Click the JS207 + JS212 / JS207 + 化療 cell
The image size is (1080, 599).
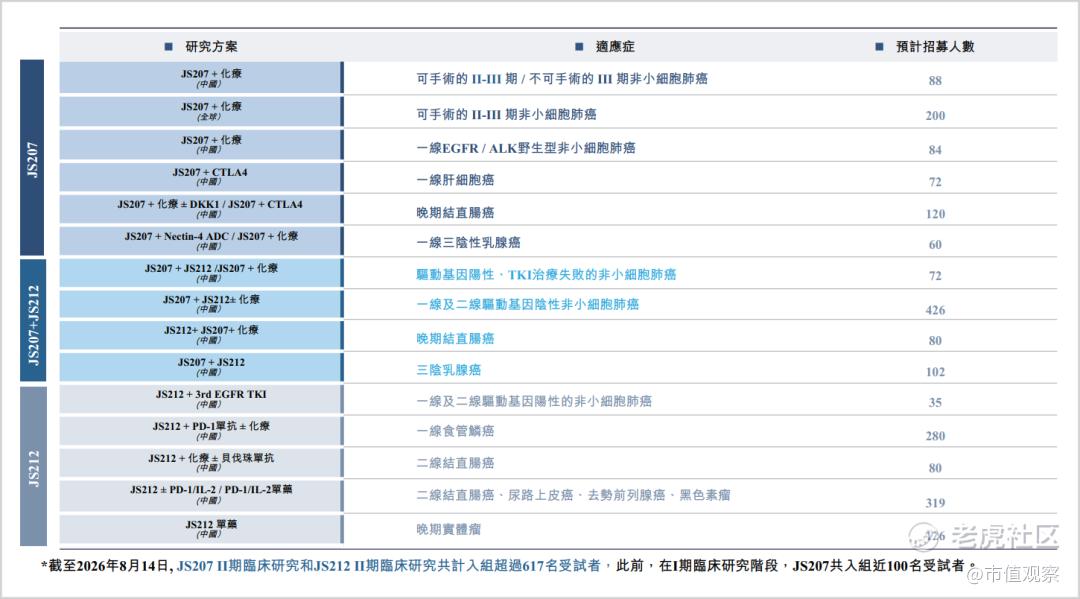tap(201, 273)
